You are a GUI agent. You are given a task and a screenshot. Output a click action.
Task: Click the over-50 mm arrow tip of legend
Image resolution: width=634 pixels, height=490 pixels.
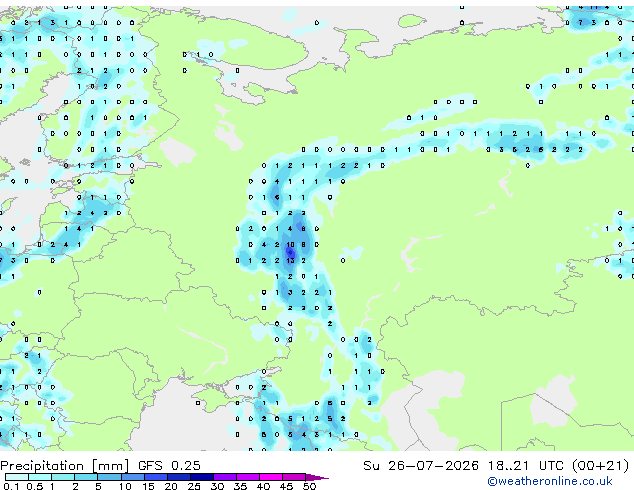317,477
